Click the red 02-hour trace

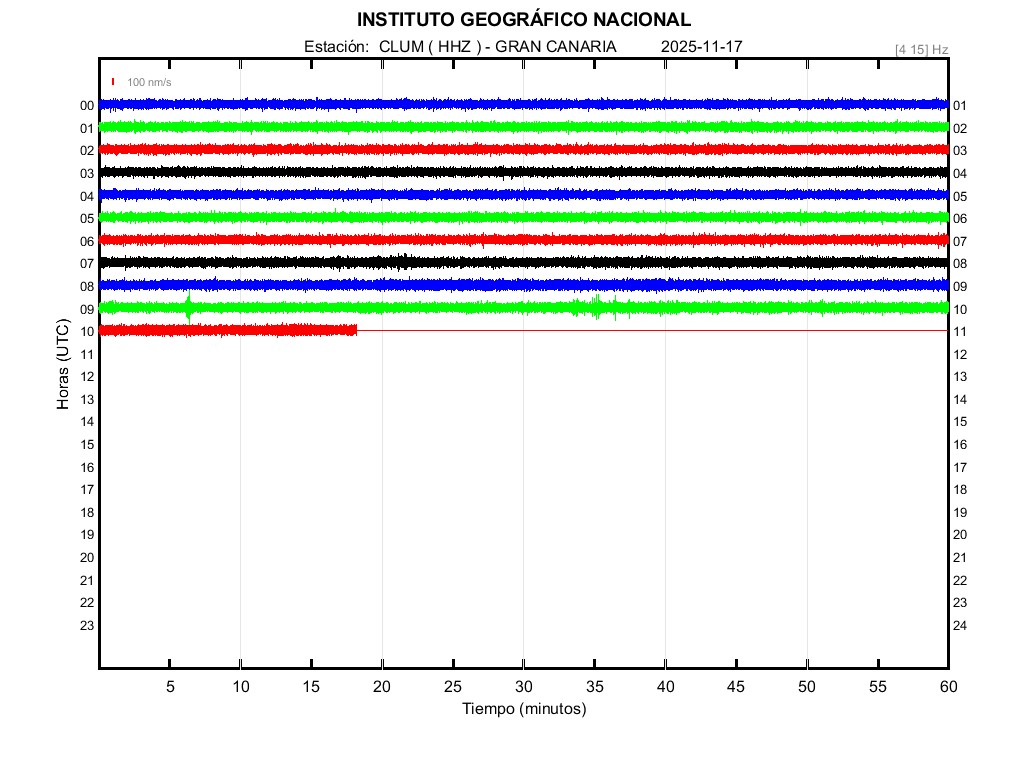point(523,149)
